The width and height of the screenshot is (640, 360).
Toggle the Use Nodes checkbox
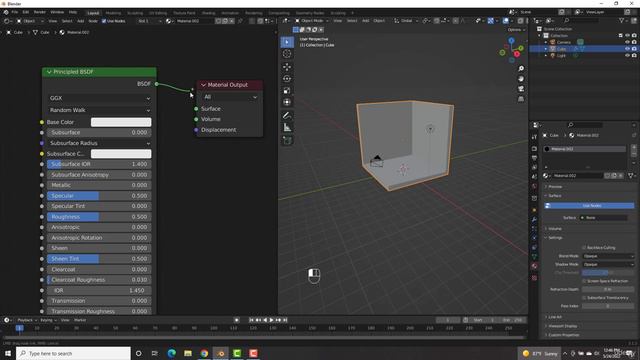pyautogui.click(x=104, y=21)
